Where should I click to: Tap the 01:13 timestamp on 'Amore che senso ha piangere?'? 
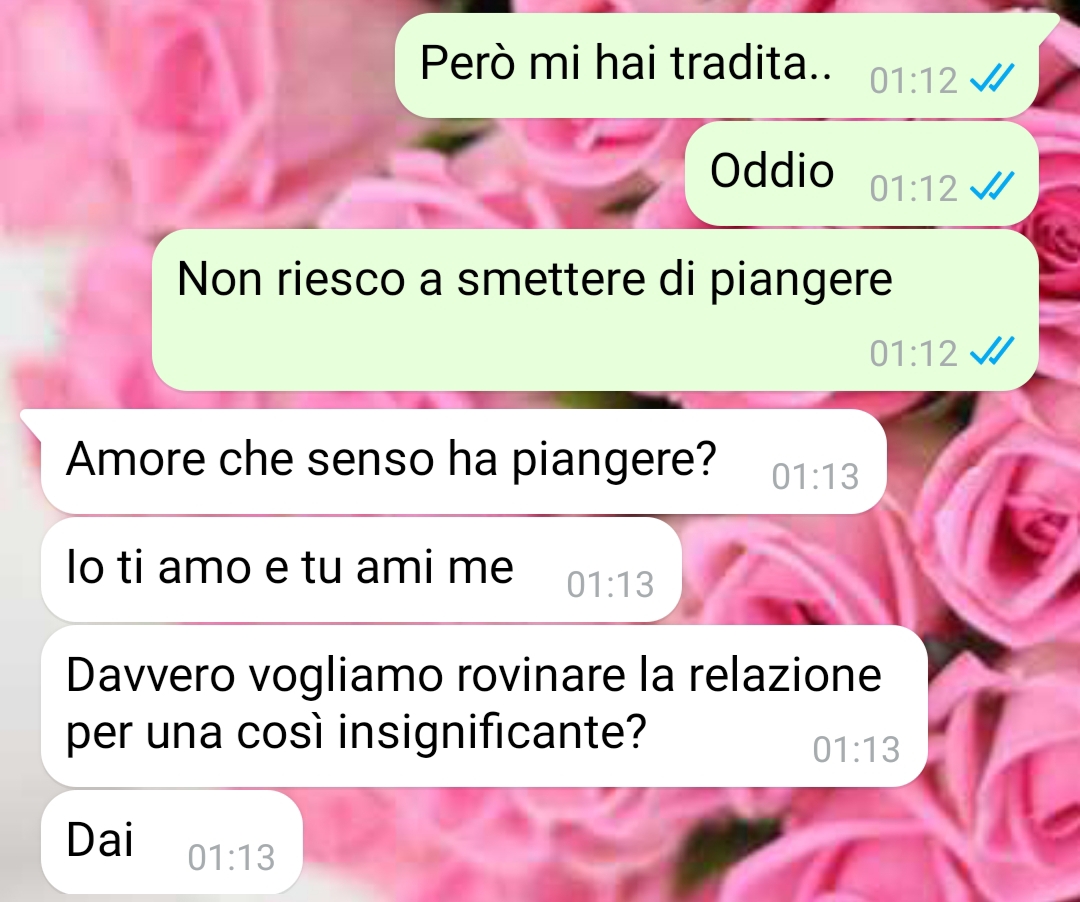(x=816, y=476)
